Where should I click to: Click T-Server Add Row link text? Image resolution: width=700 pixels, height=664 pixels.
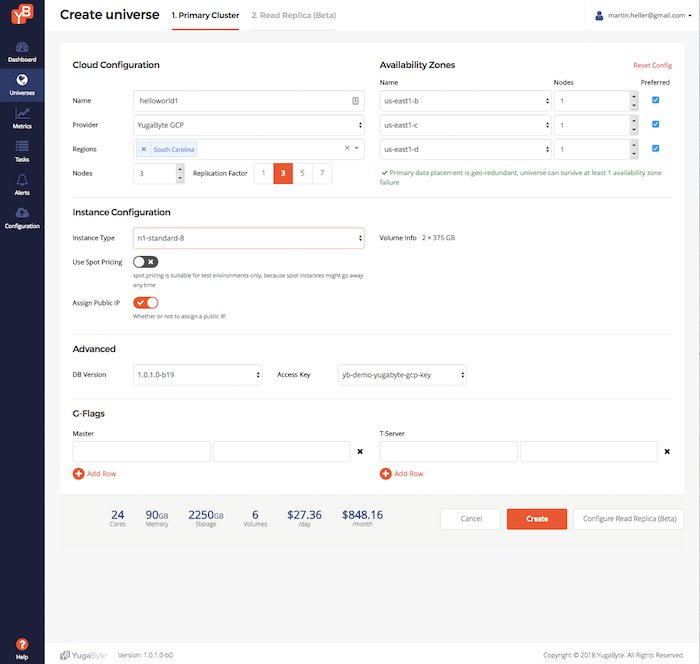(x=408, y=473)
